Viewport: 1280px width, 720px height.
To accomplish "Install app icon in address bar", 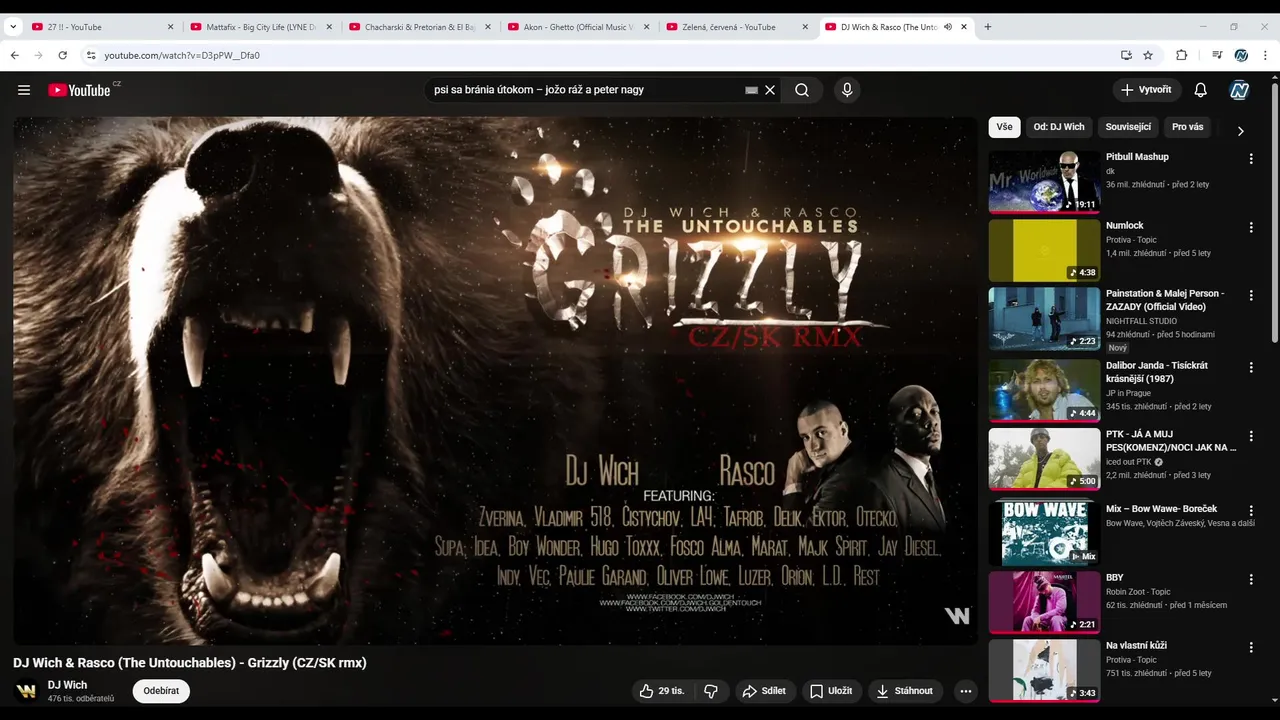I will pos(1126,55).
